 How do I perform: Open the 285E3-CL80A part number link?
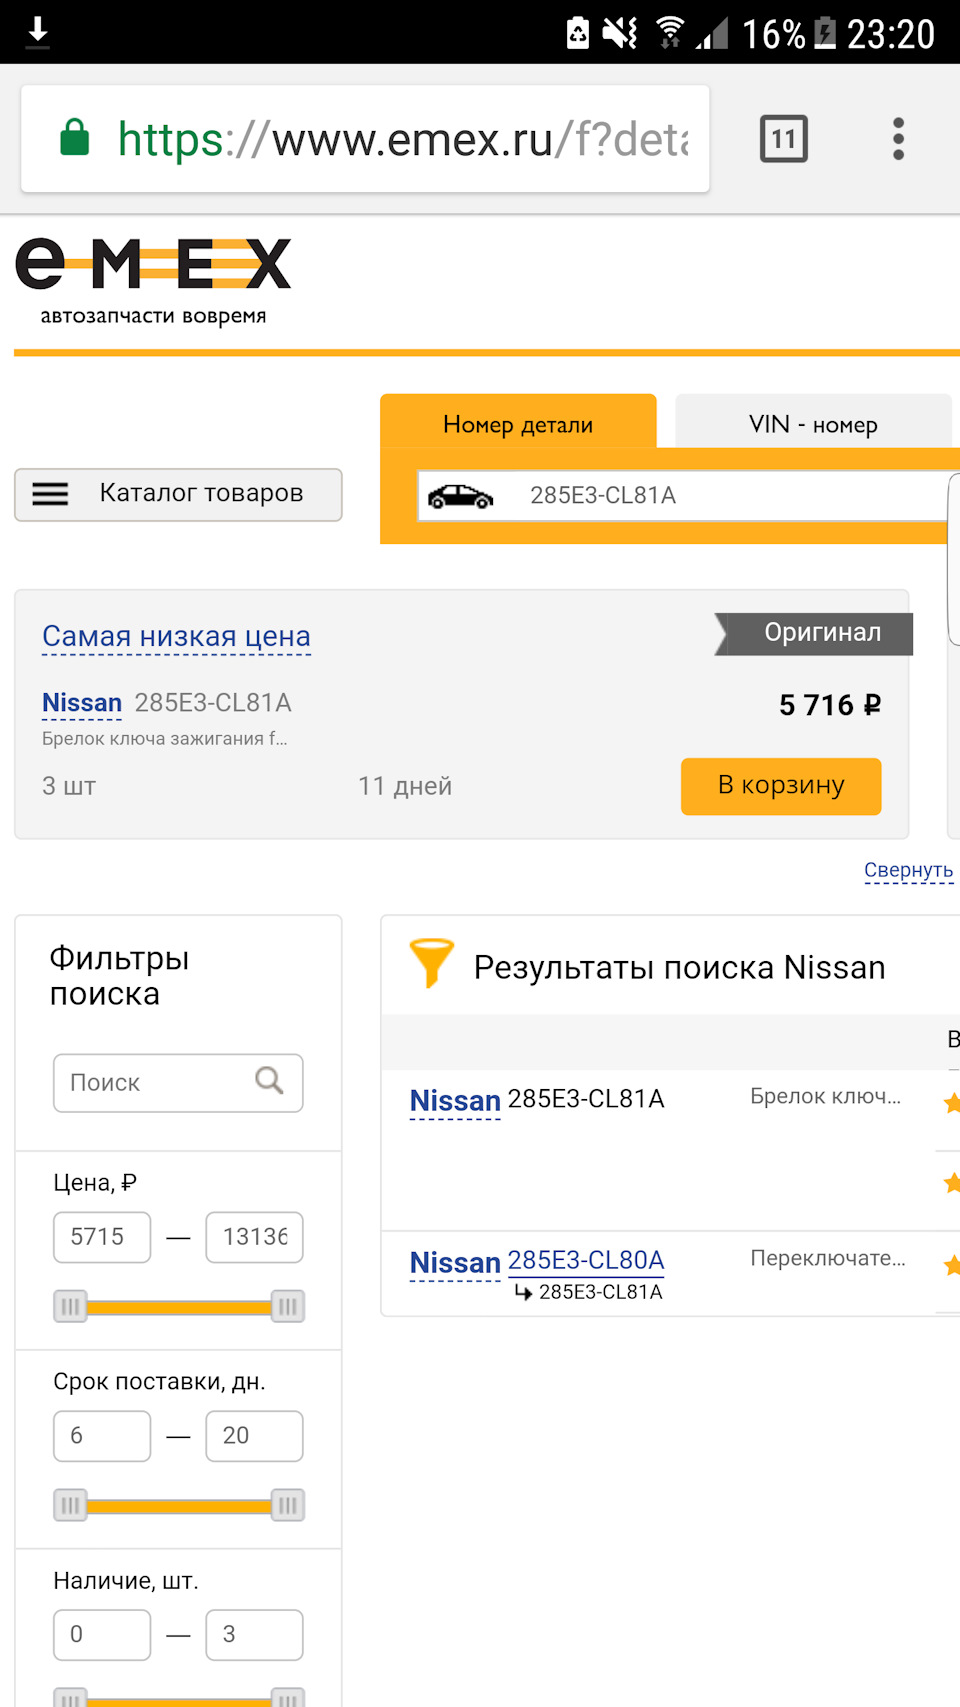(x=586, y=1260)
